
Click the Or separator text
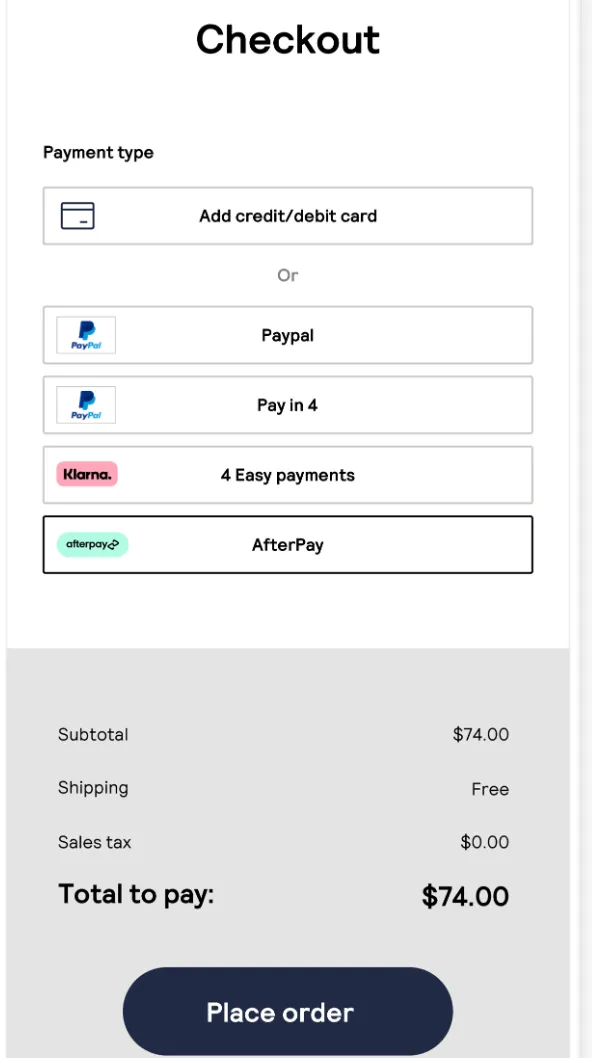[288, 275]
